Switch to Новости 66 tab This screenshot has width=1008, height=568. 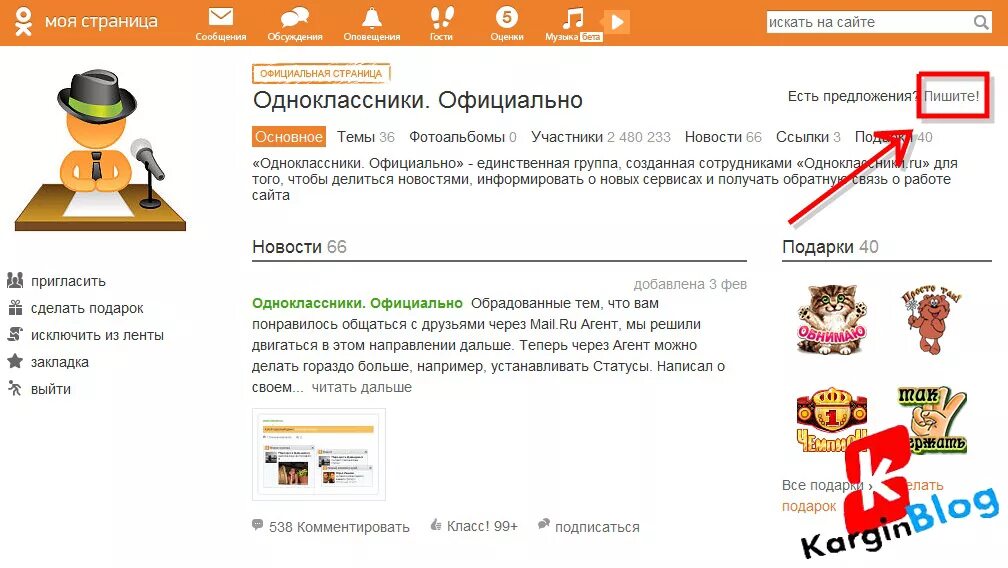pos(723,137)
